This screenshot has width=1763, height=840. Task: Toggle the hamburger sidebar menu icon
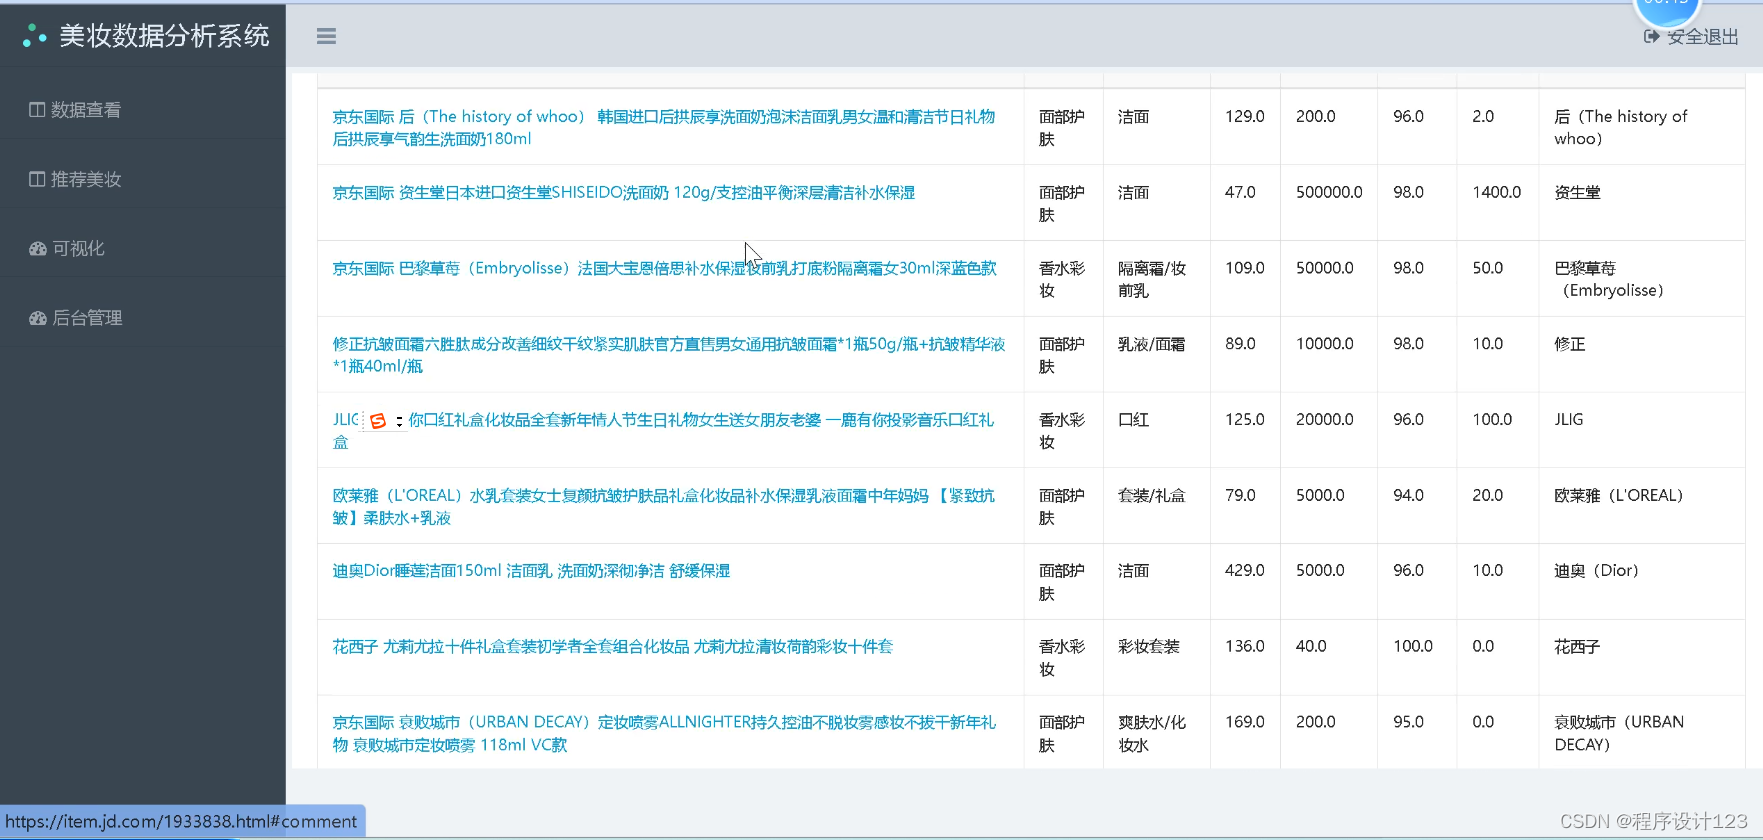coord(326,36)
